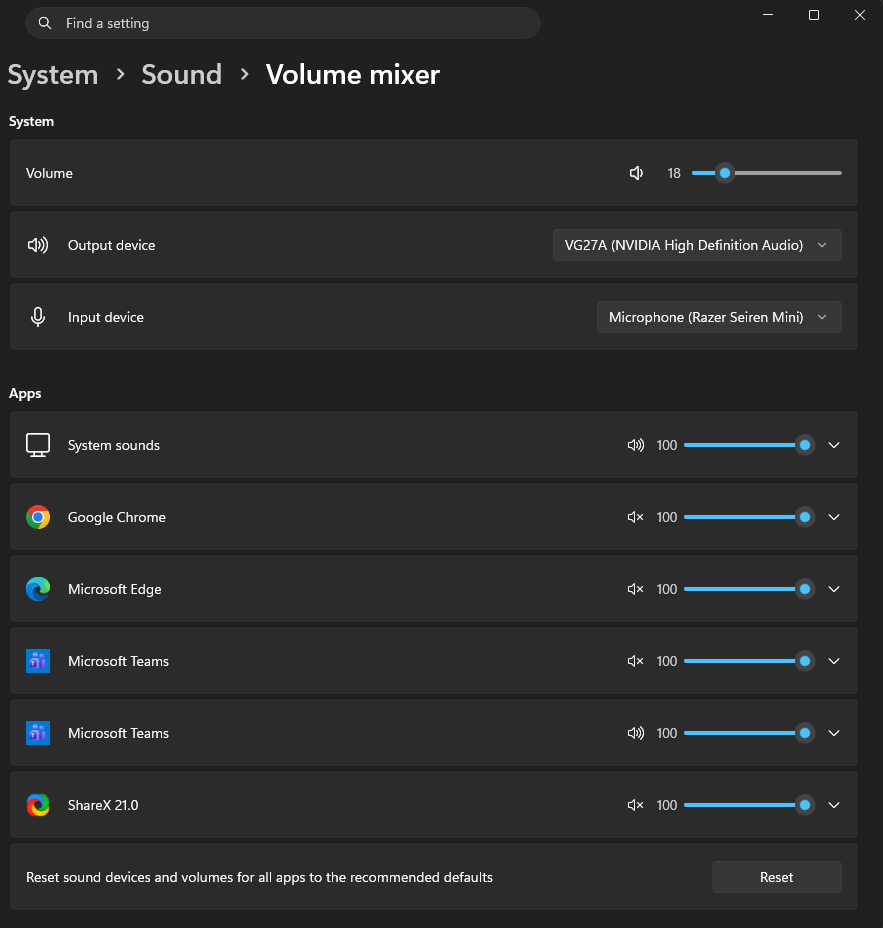Click the System sounds monitor icon

click(x=38, y=445)
